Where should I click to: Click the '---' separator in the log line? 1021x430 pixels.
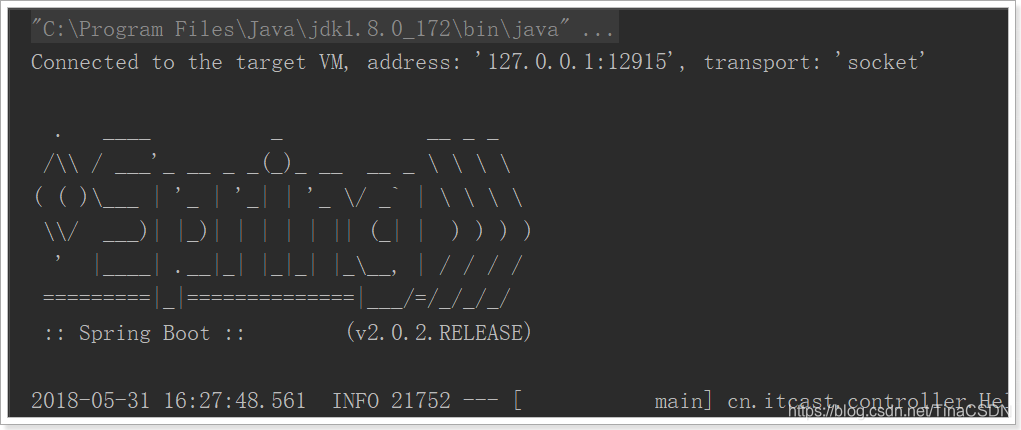482,401
